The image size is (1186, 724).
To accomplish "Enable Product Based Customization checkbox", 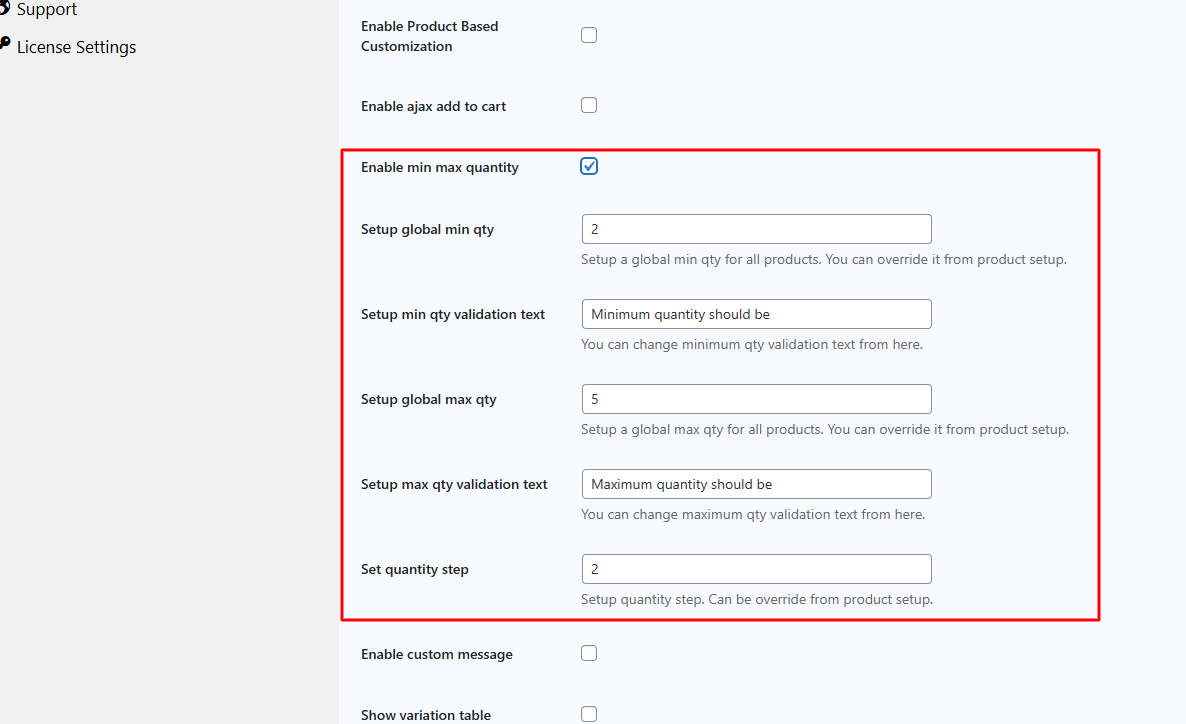I will click(589, 35).
